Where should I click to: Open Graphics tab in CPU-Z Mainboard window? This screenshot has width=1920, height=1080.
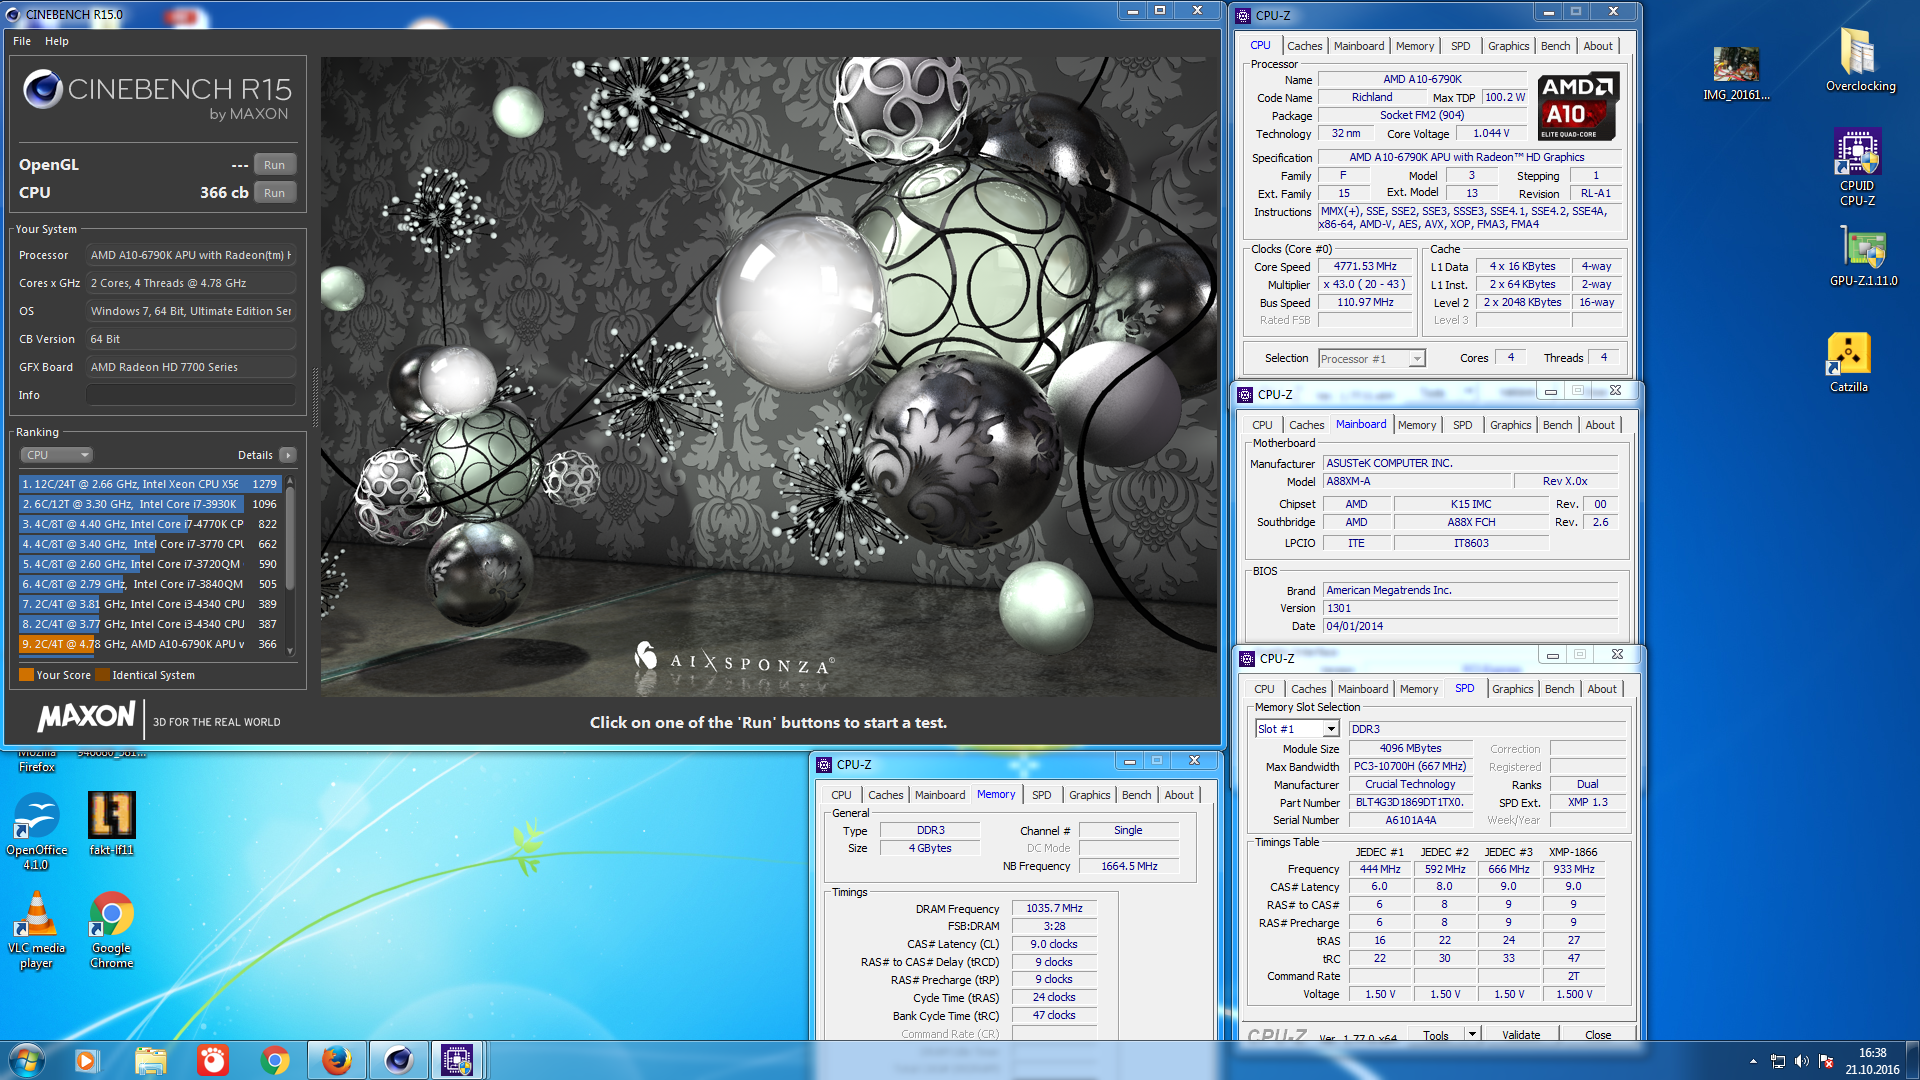tap(1510, 425)
